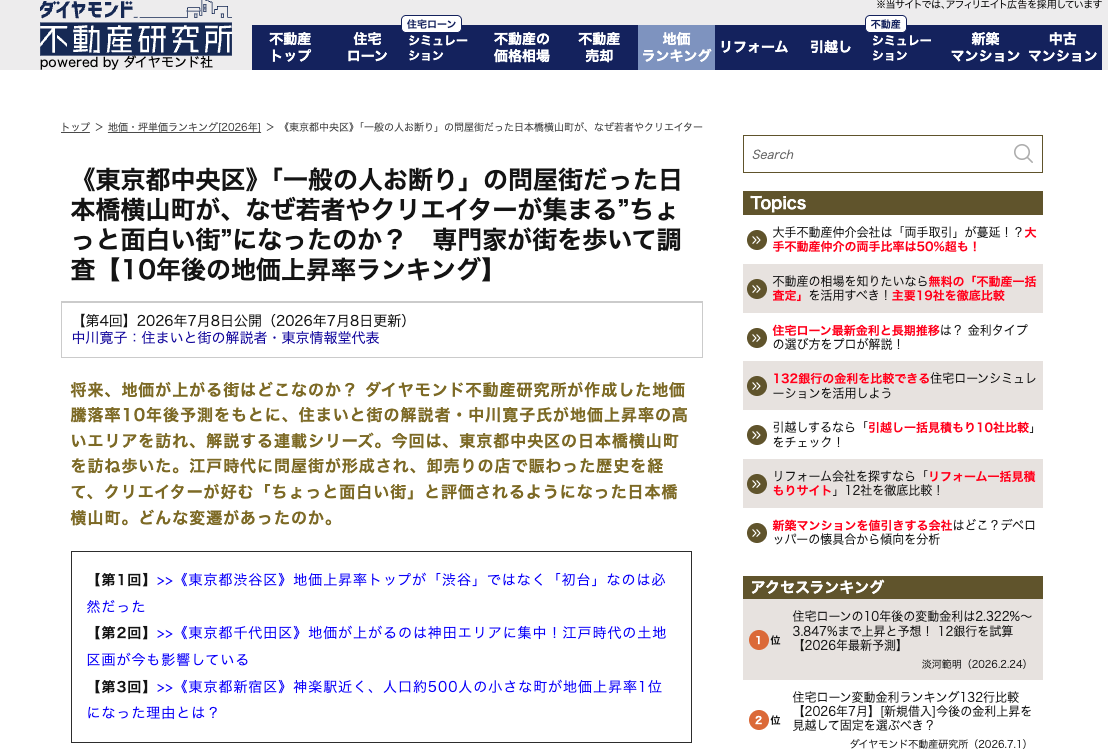
Task: Click the olive lead paragraph starting 将来、地価が上がる街
Action: pos(379,454)
